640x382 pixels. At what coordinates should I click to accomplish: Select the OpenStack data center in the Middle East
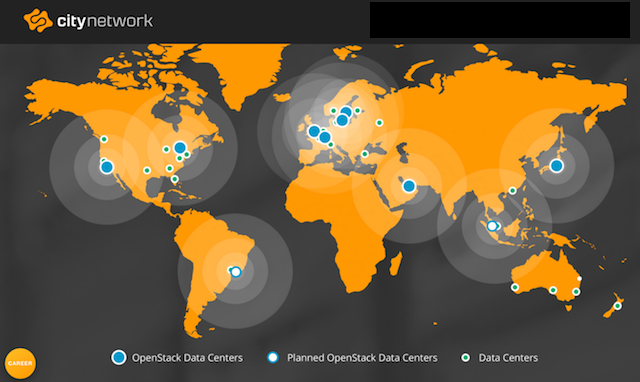click(x=409, y=187)
